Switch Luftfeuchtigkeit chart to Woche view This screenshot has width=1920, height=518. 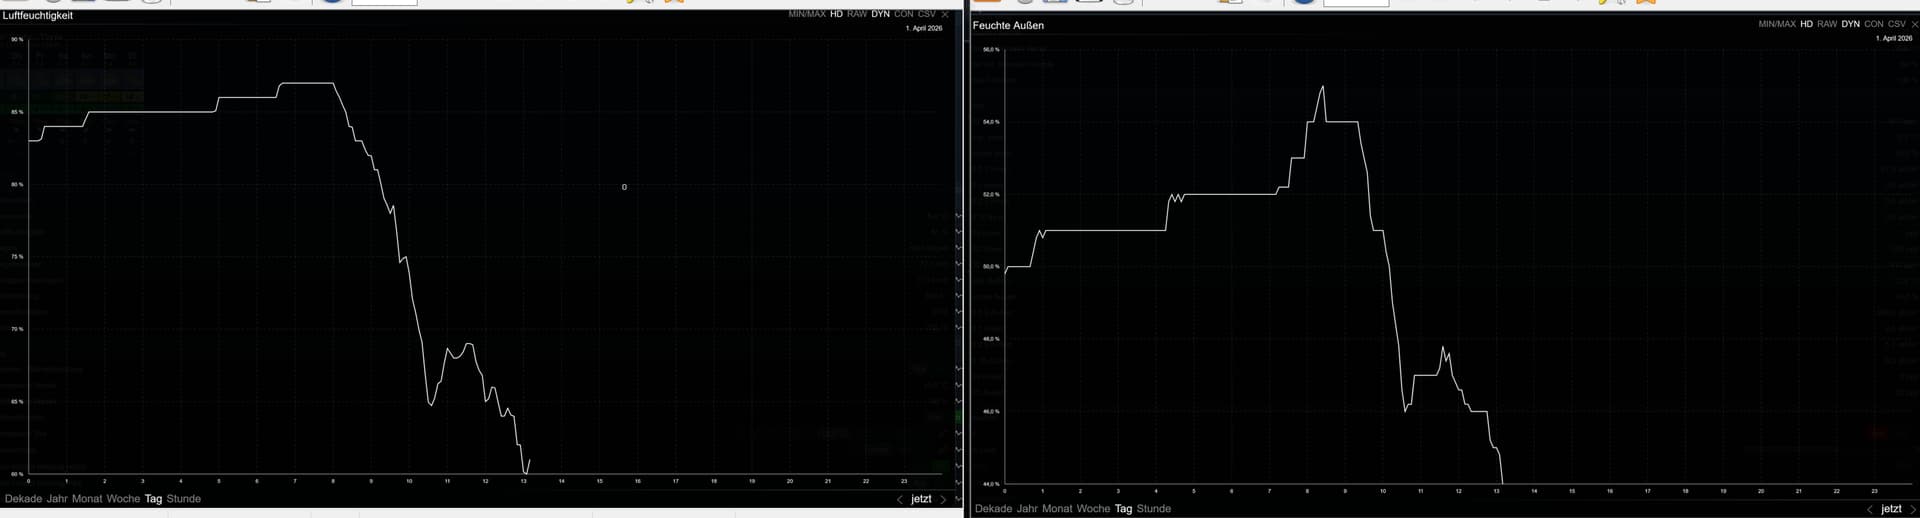[x=123, y=499]
